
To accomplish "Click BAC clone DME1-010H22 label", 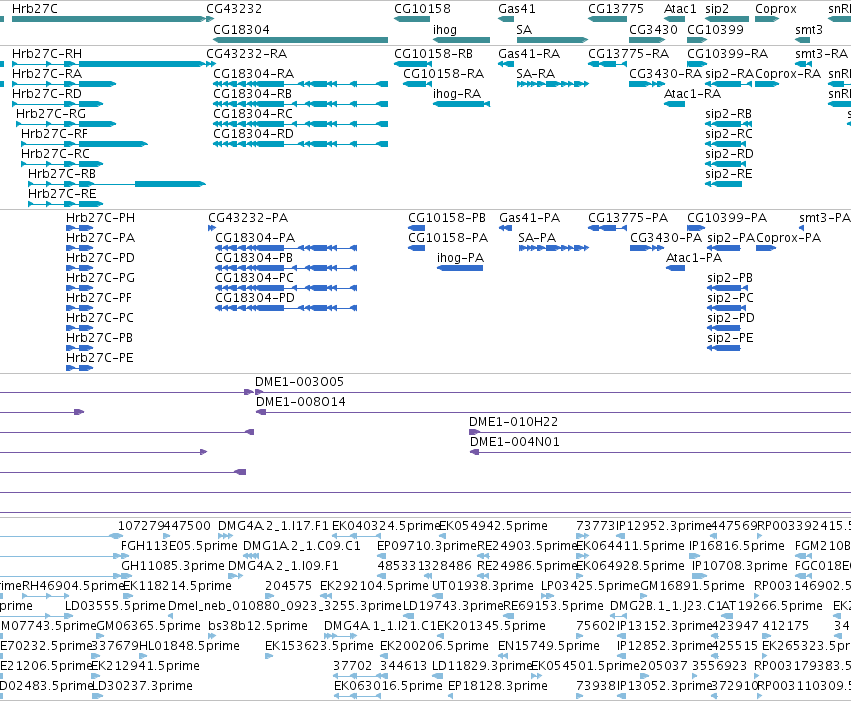I will 513,422.
